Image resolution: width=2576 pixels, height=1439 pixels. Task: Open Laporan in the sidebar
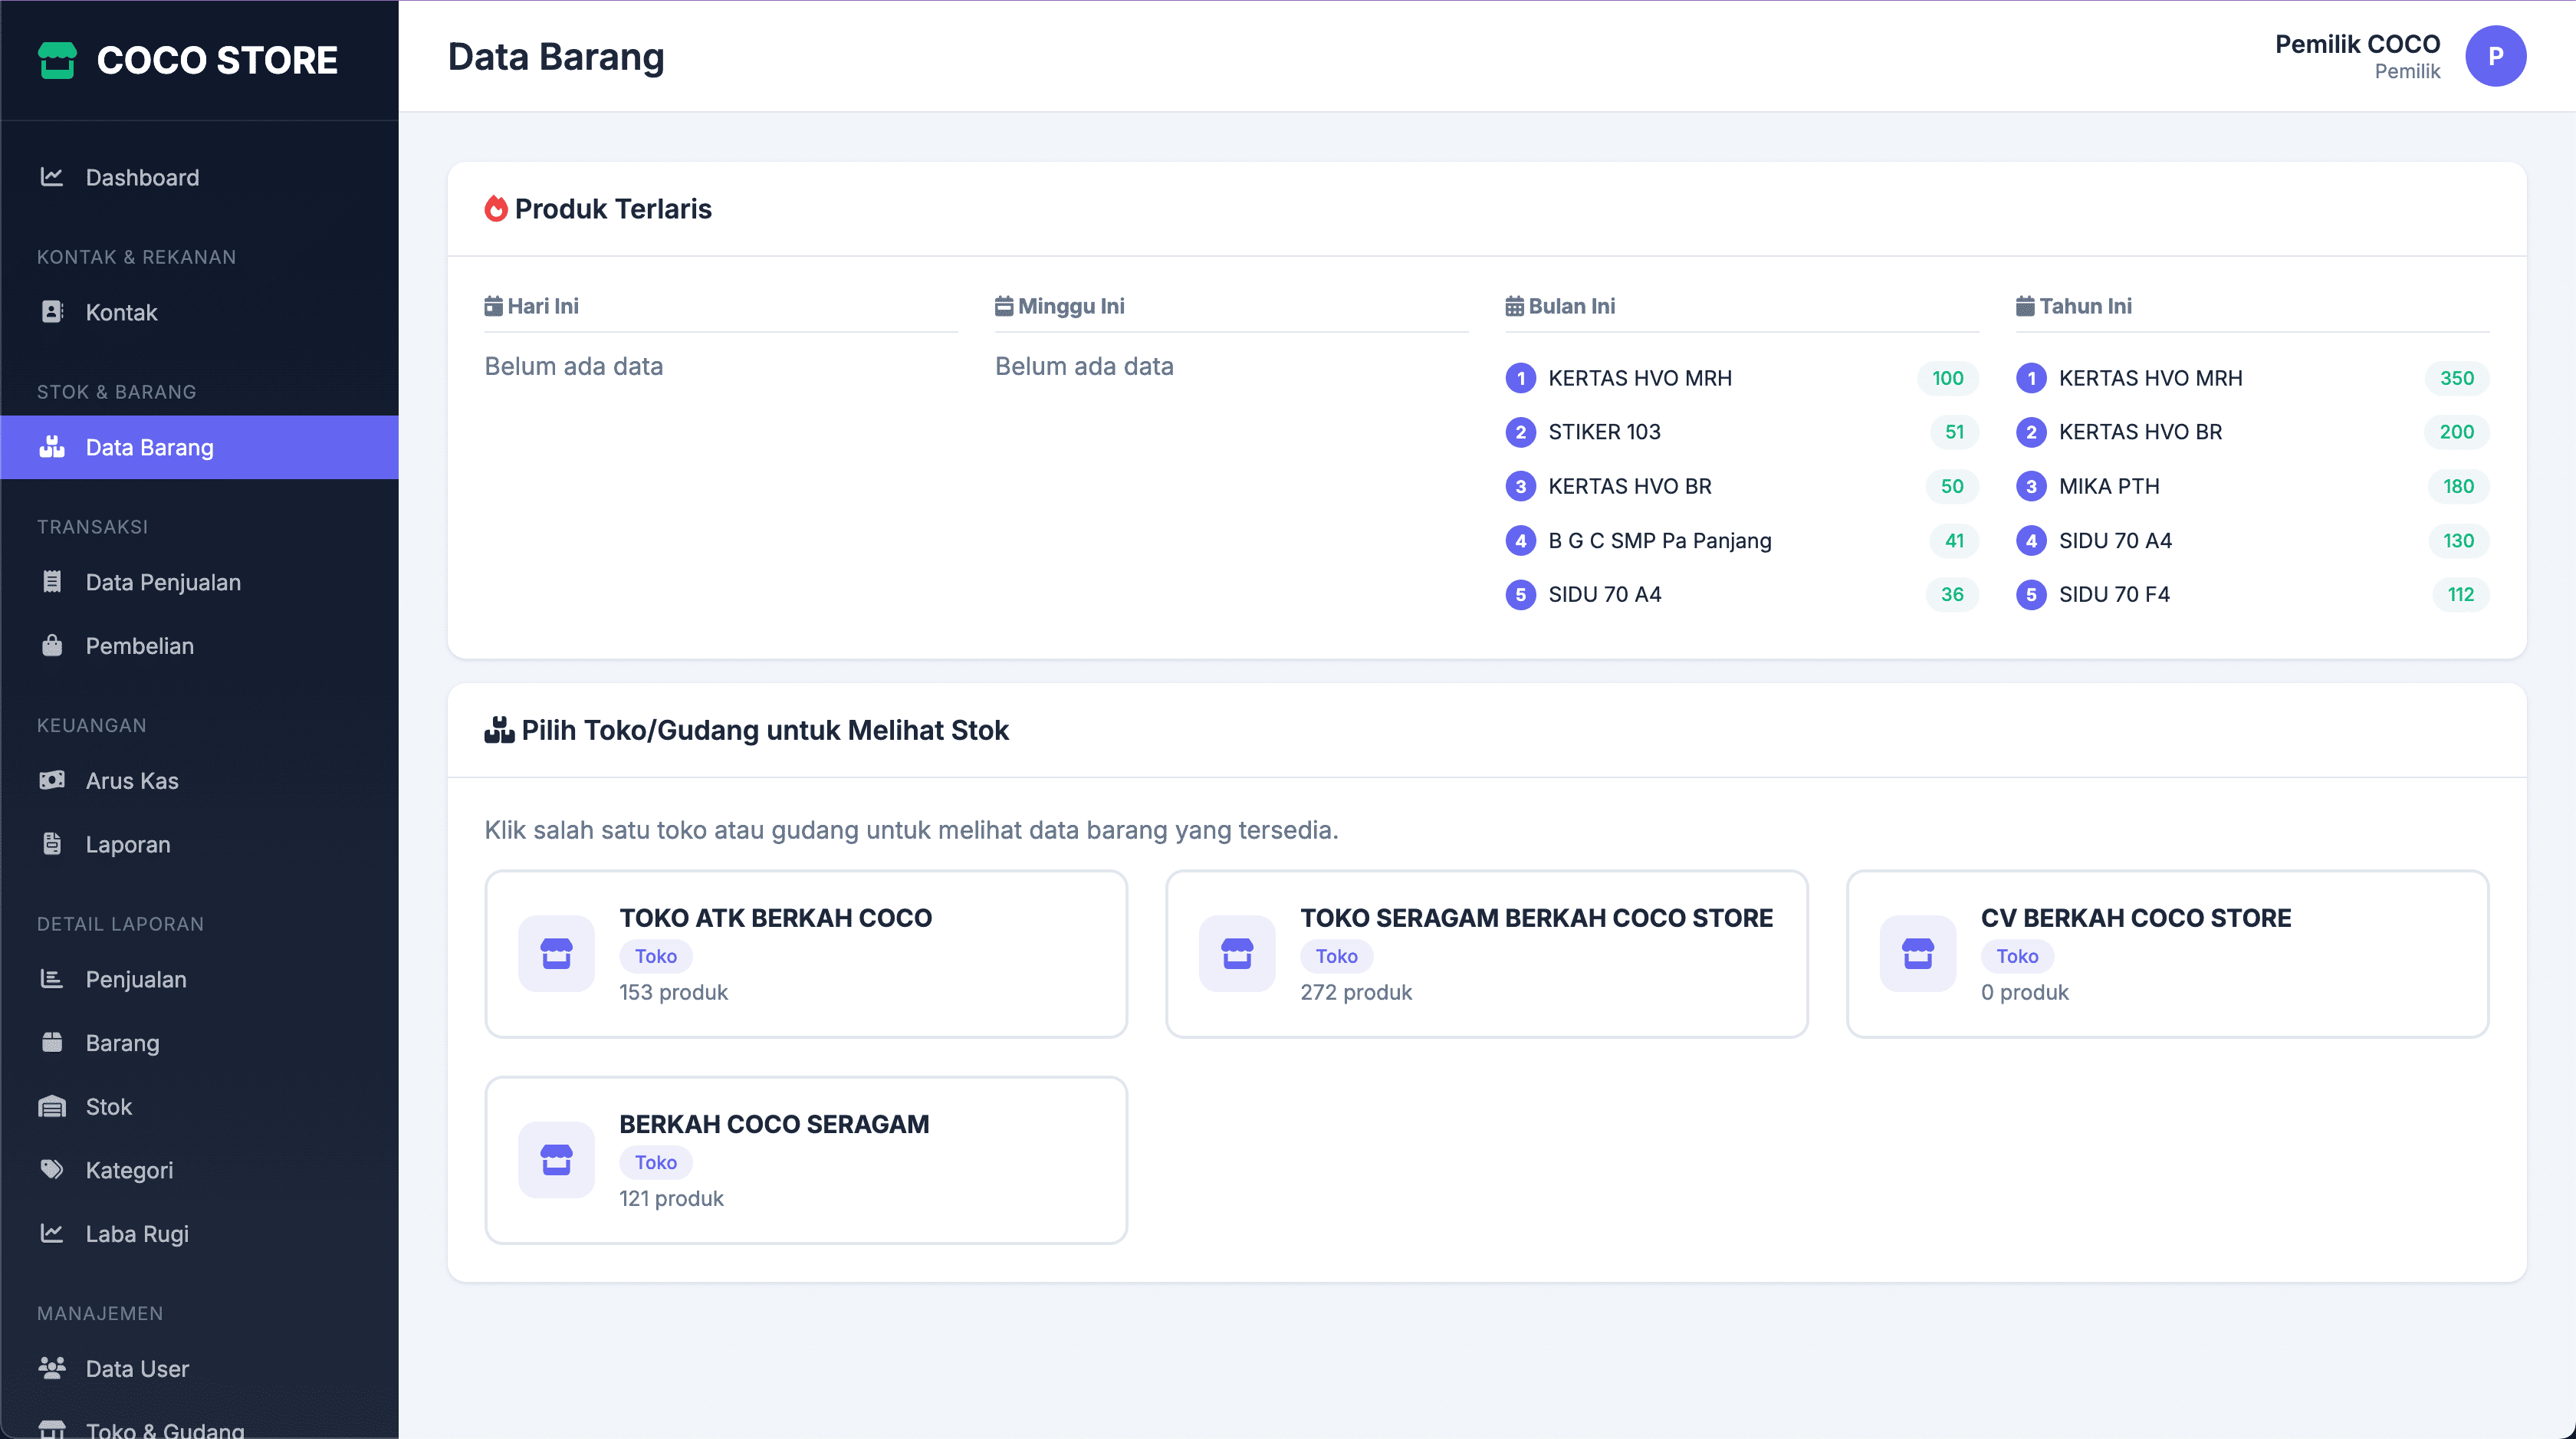(x=199, y=844)
